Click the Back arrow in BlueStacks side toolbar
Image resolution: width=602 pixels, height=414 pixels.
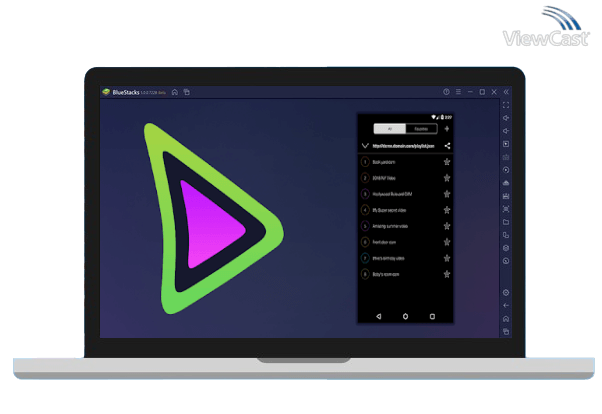point(506,306)
